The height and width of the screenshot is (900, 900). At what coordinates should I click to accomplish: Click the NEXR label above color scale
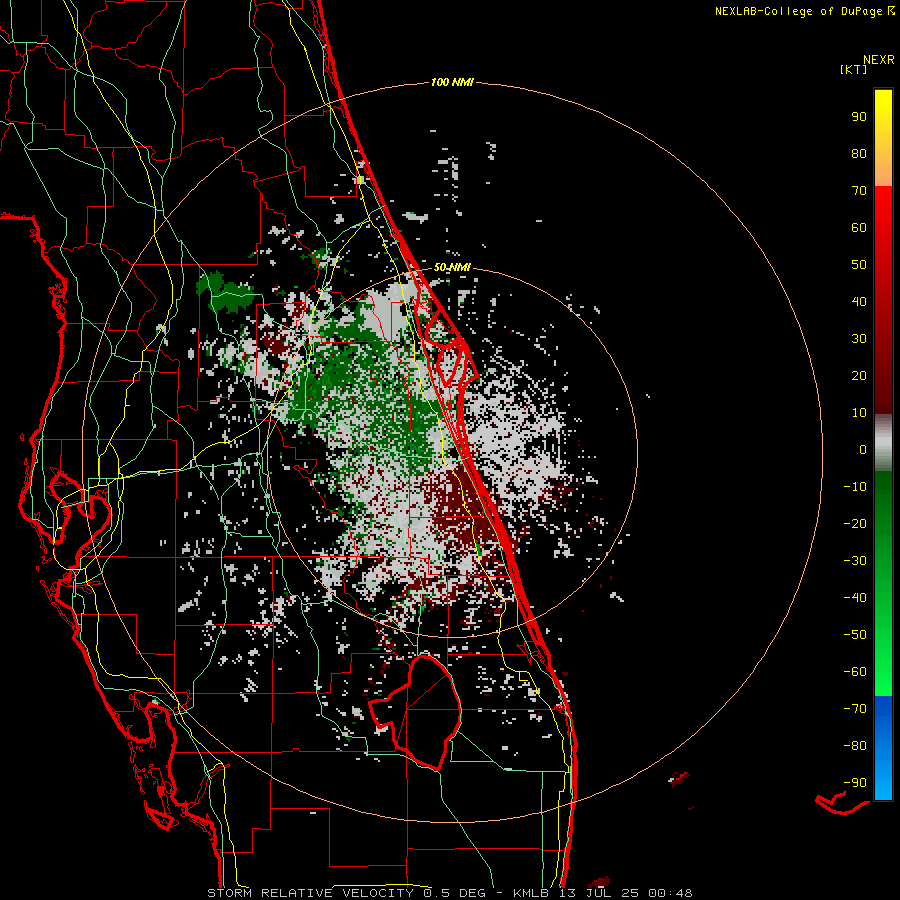tap(879, 60)
